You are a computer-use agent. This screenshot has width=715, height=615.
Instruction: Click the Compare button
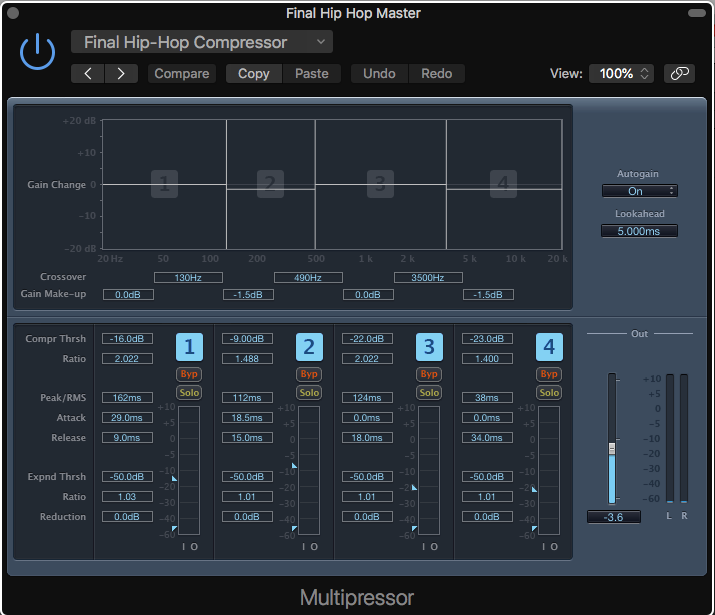pyautogui.click(x=182, y=73)
